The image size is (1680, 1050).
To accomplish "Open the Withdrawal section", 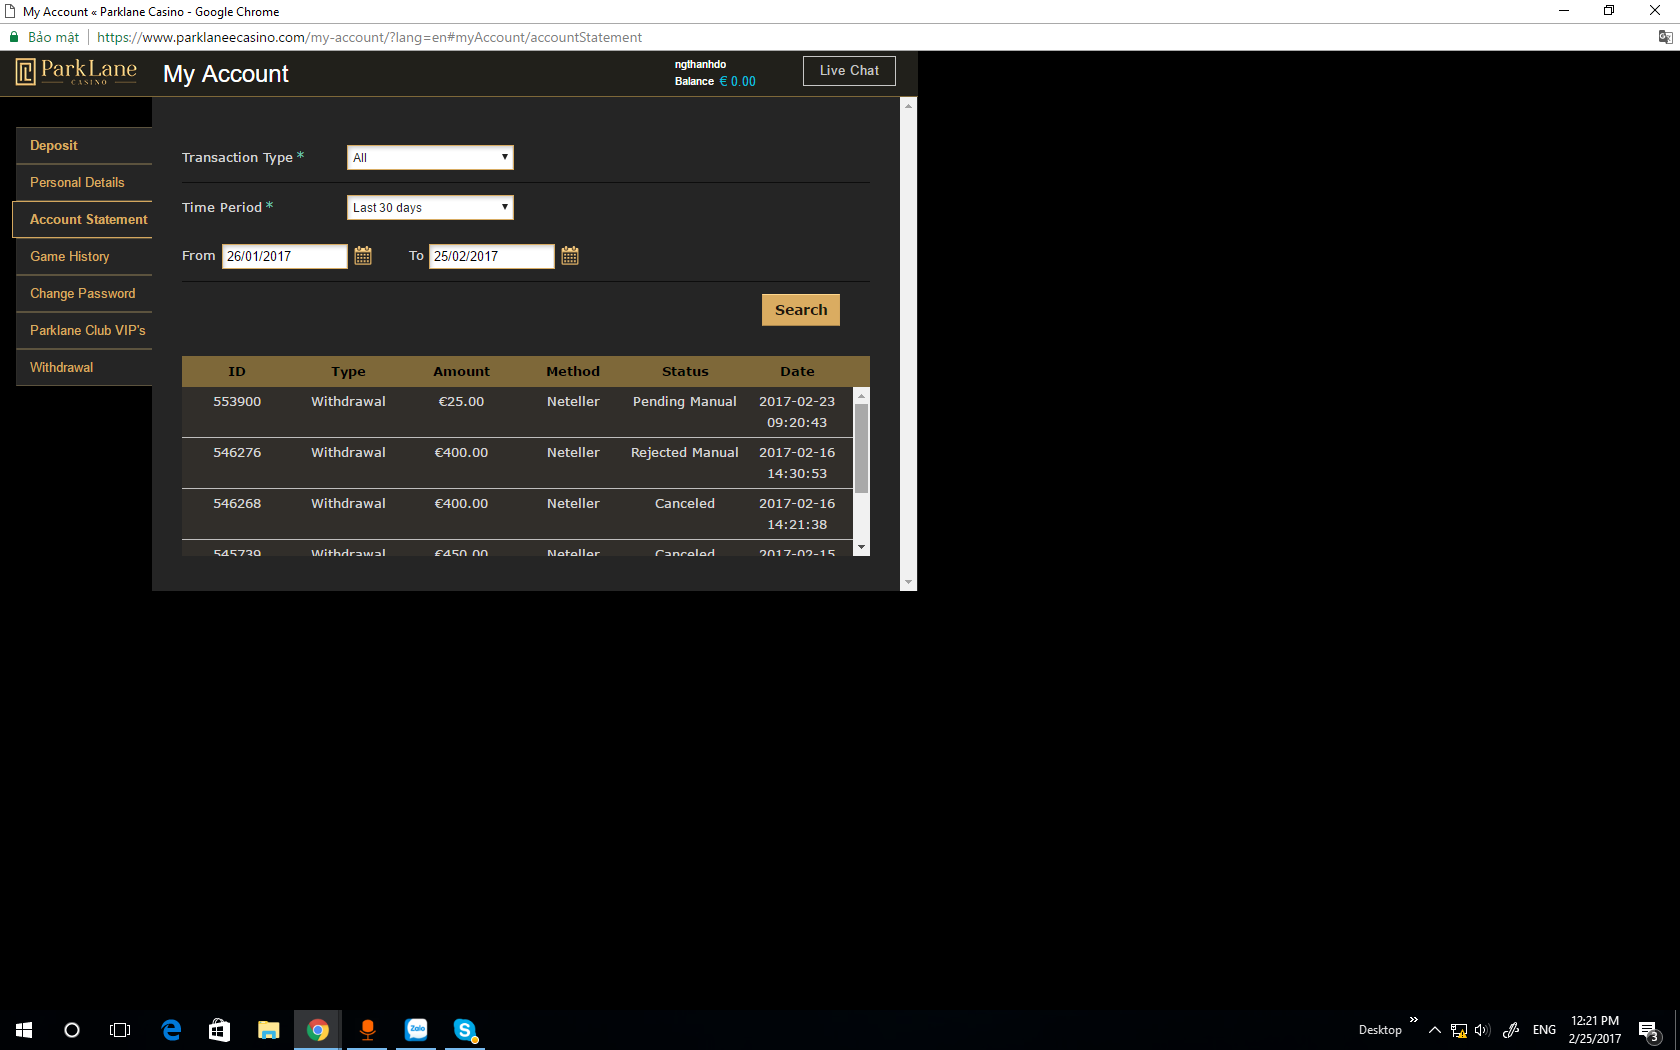I will point(84,368).
